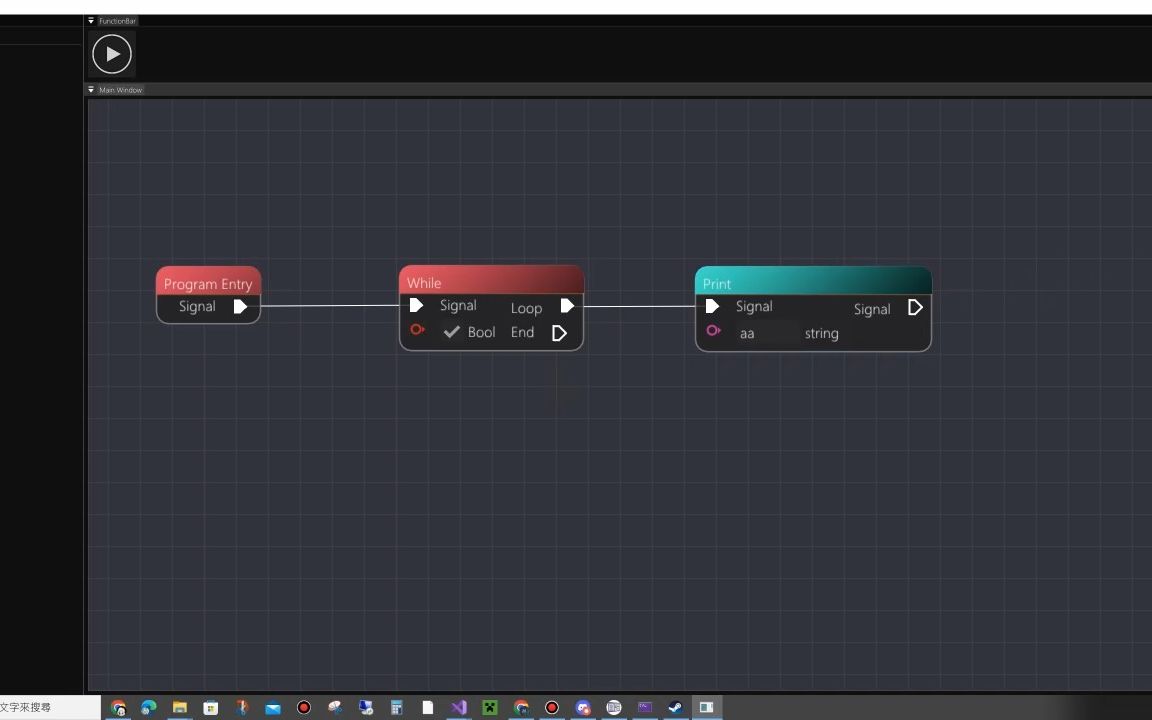Screen dimensions: 1152x720
Task: Click the 'End' label on While node
Action: click(x=522, y=332)
